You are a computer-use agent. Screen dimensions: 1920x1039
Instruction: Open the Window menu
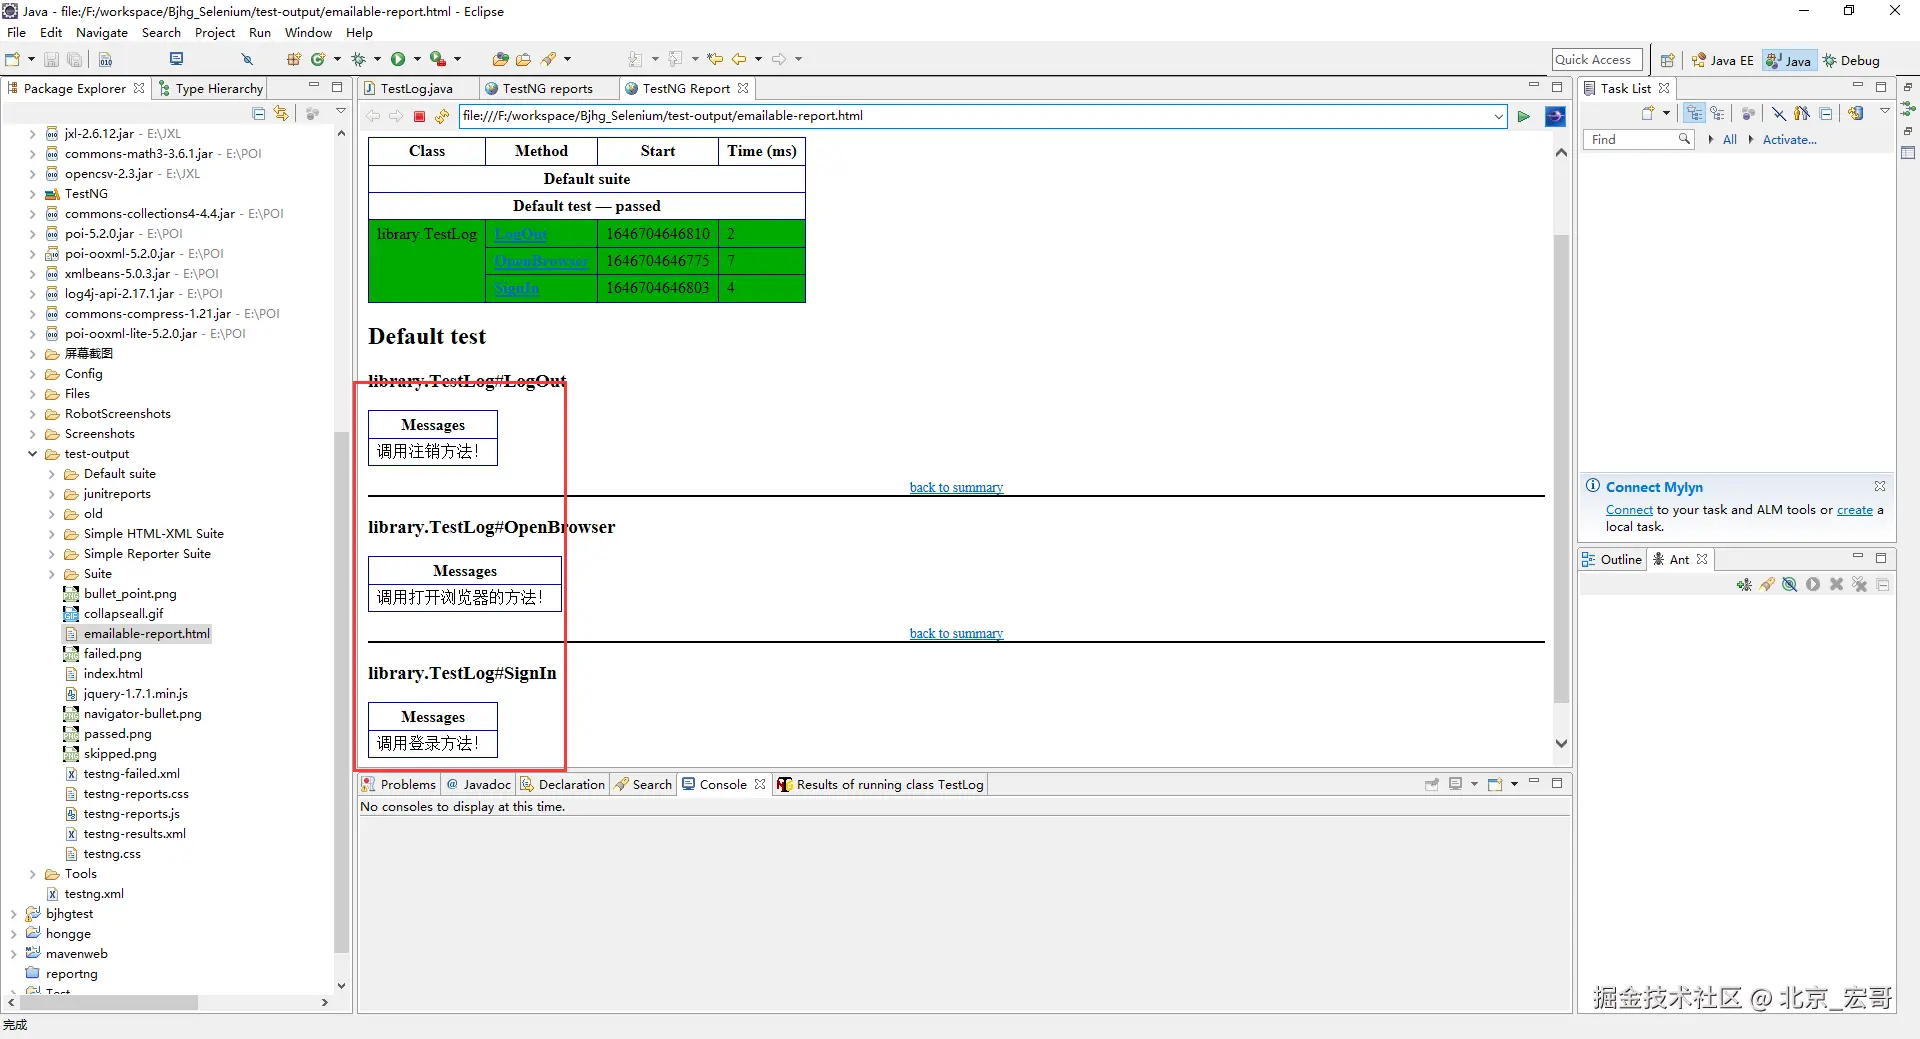pos(308,33)
